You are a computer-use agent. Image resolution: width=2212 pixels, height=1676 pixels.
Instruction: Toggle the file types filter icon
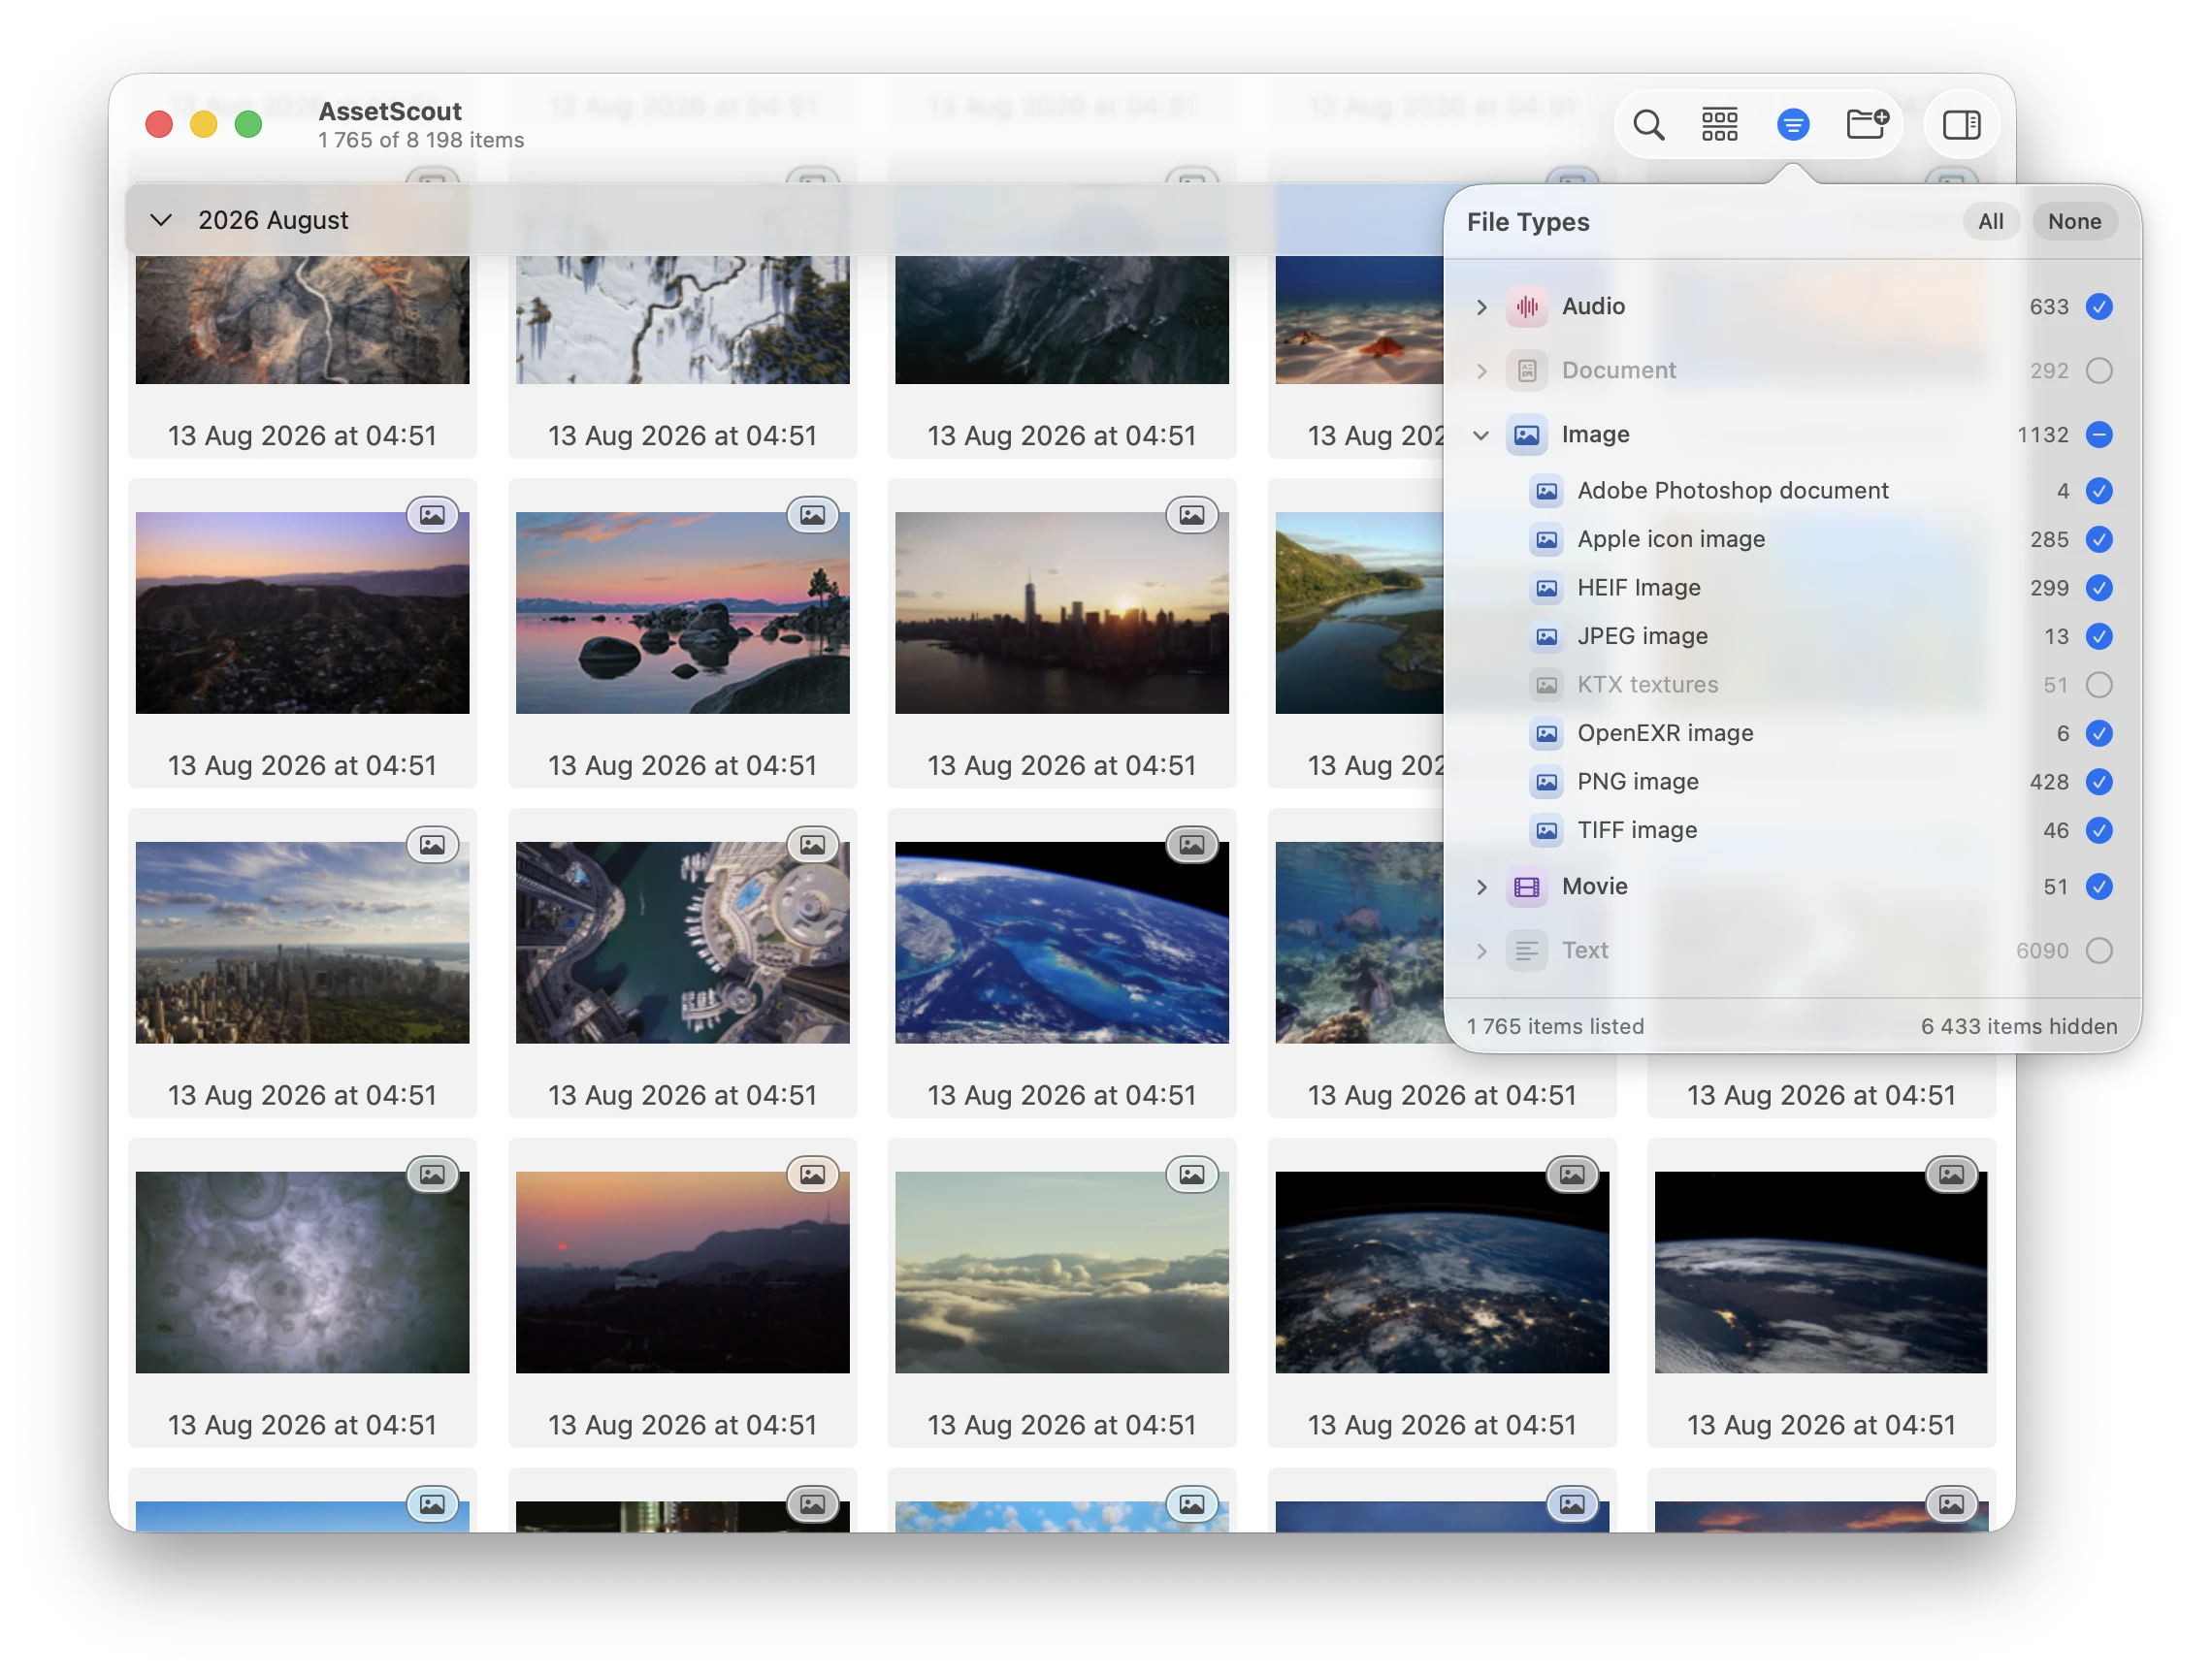tap(1793, 125)
